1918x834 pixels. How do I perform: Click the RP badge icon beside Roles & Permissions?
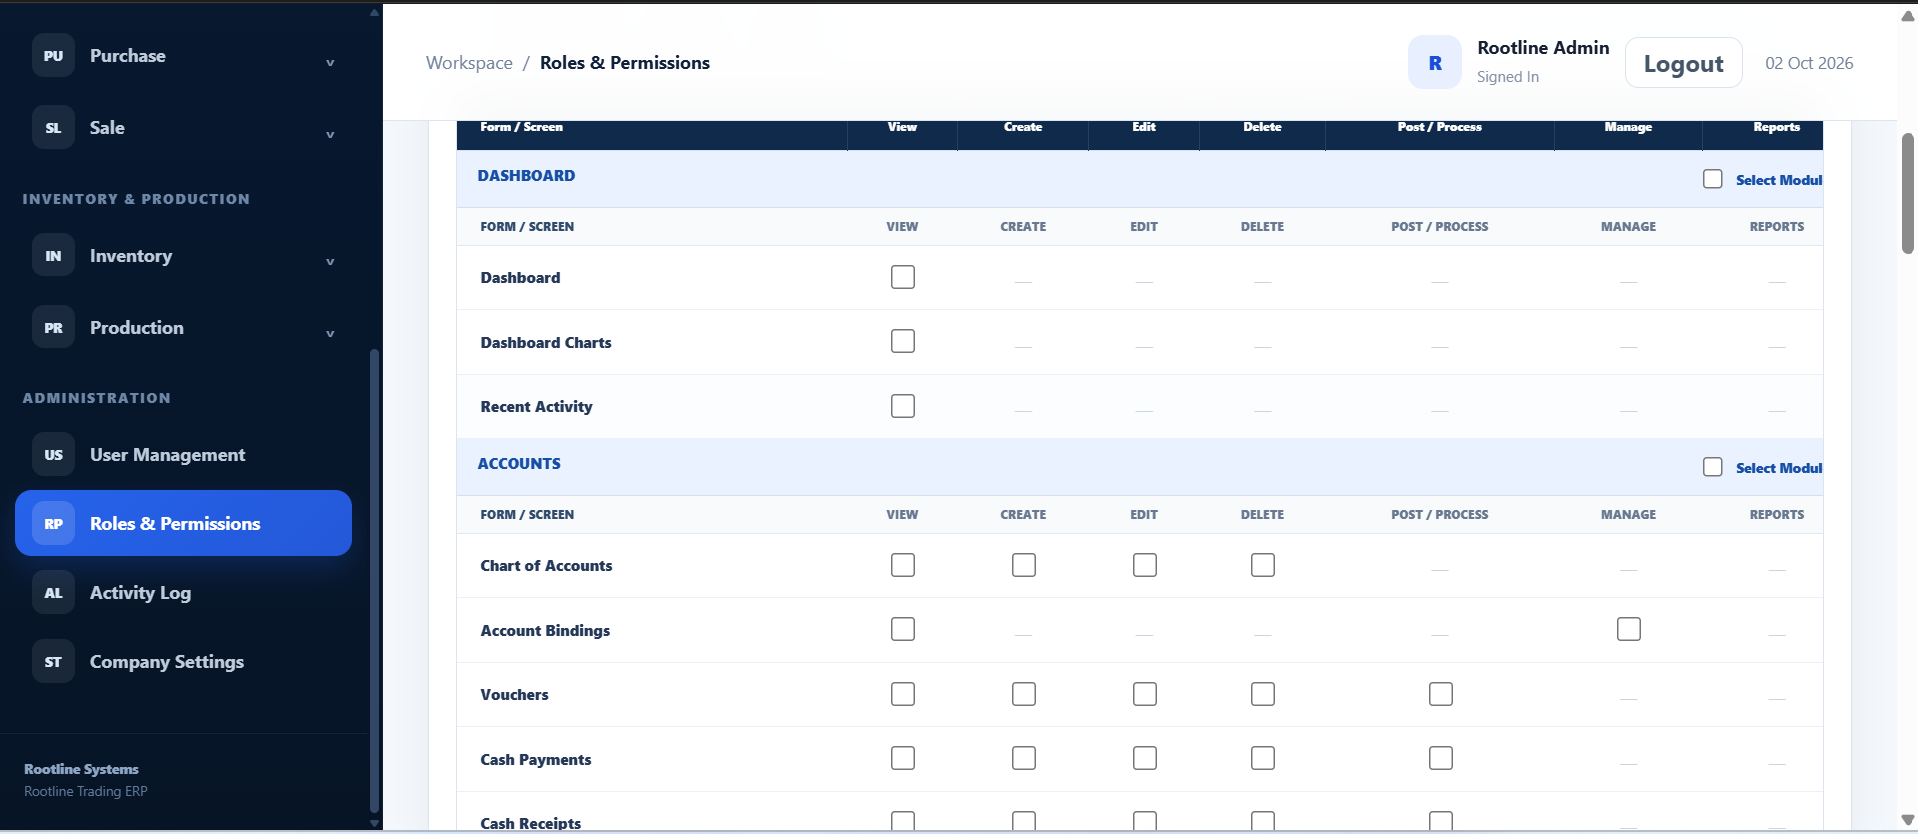pyautogui.click(x=53, y=524)
